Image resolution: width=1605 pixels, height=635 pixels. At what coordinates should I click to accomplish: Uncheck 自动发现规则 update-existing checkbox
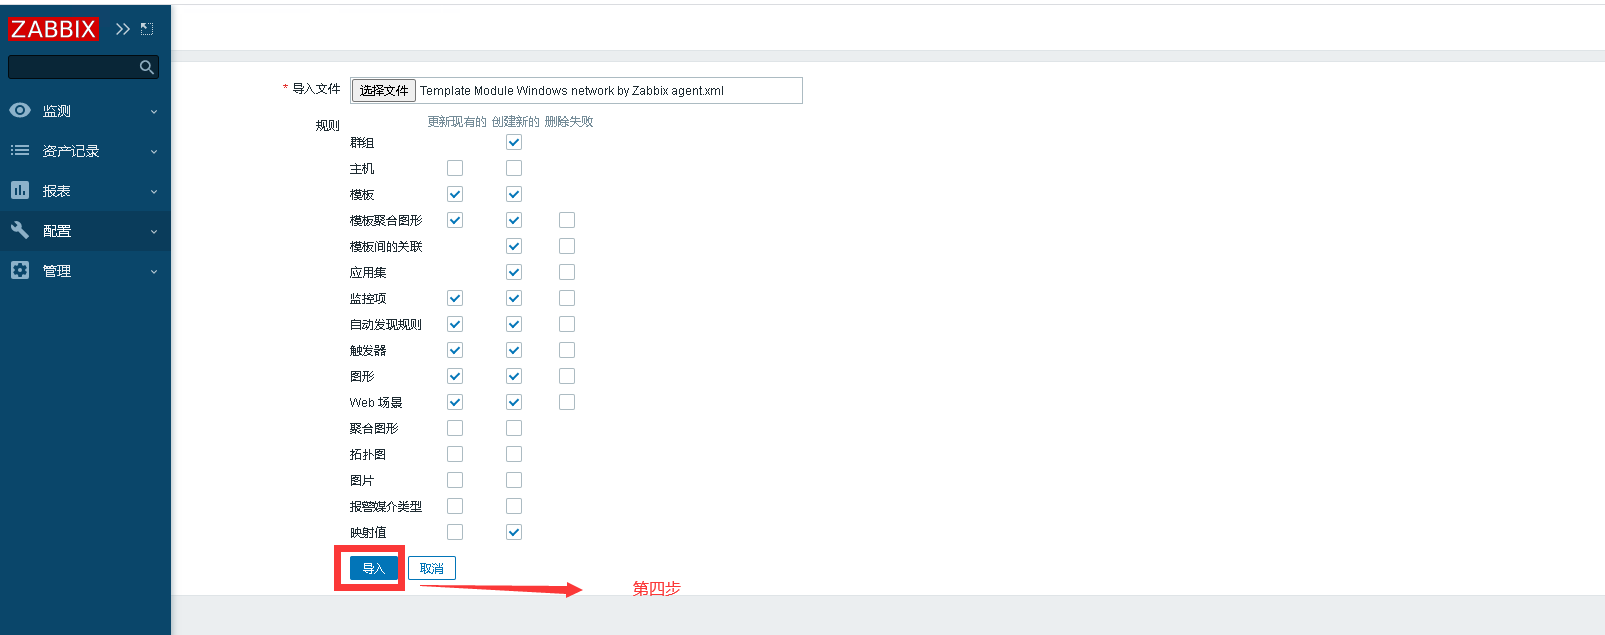point(455,324)
